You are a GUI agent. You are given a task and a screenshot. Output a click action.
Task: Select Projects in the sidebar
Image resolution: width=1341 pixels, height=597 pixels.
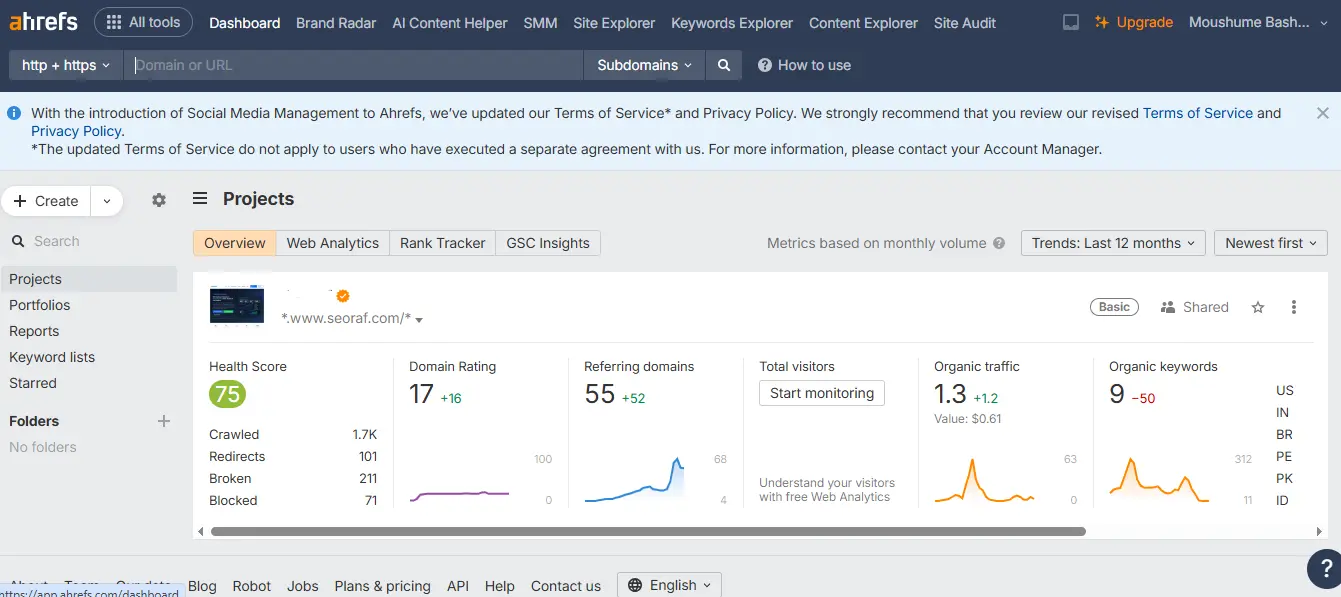[x=89, y=279]
